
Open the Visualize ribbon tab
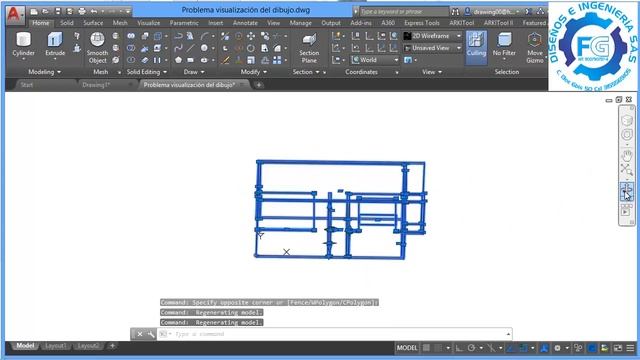click(149, 23)
